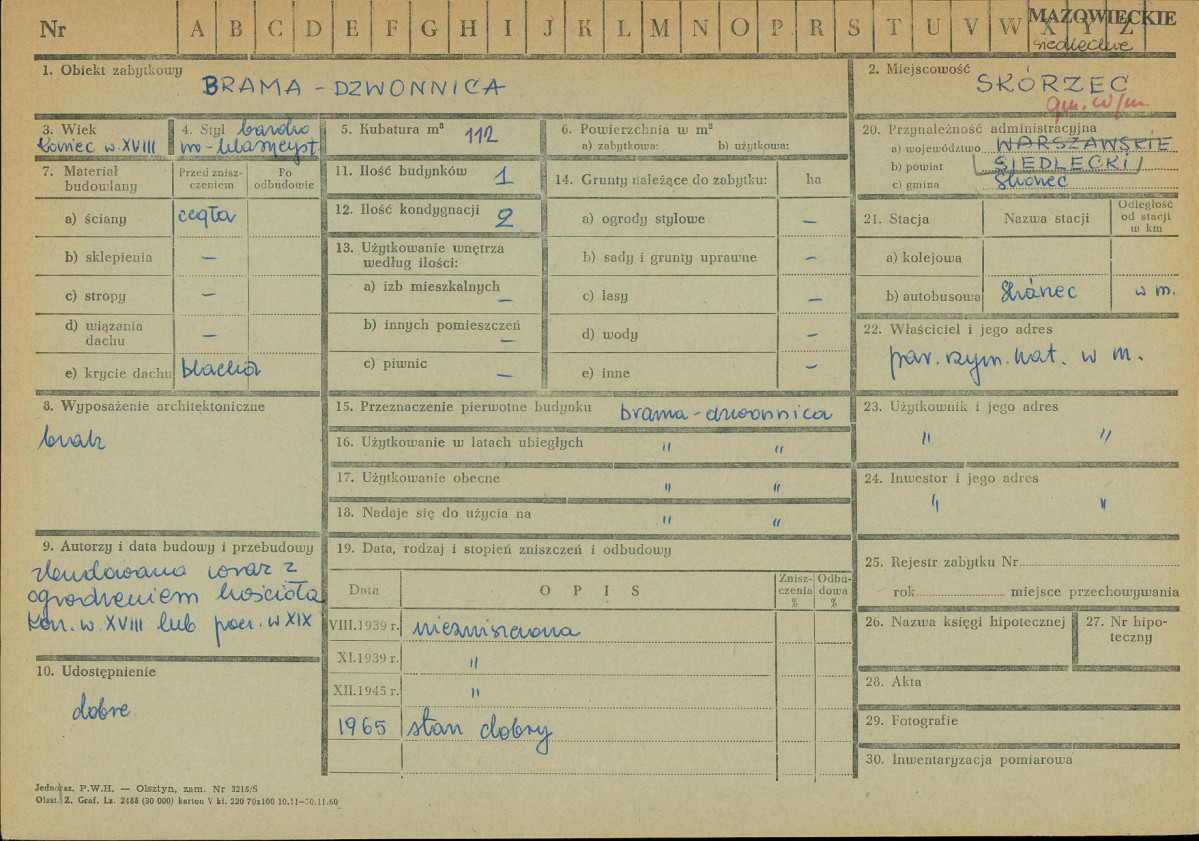
Task: Click the Udostępnienie entry 'dobre'
Action: click(x=100, y=710)
